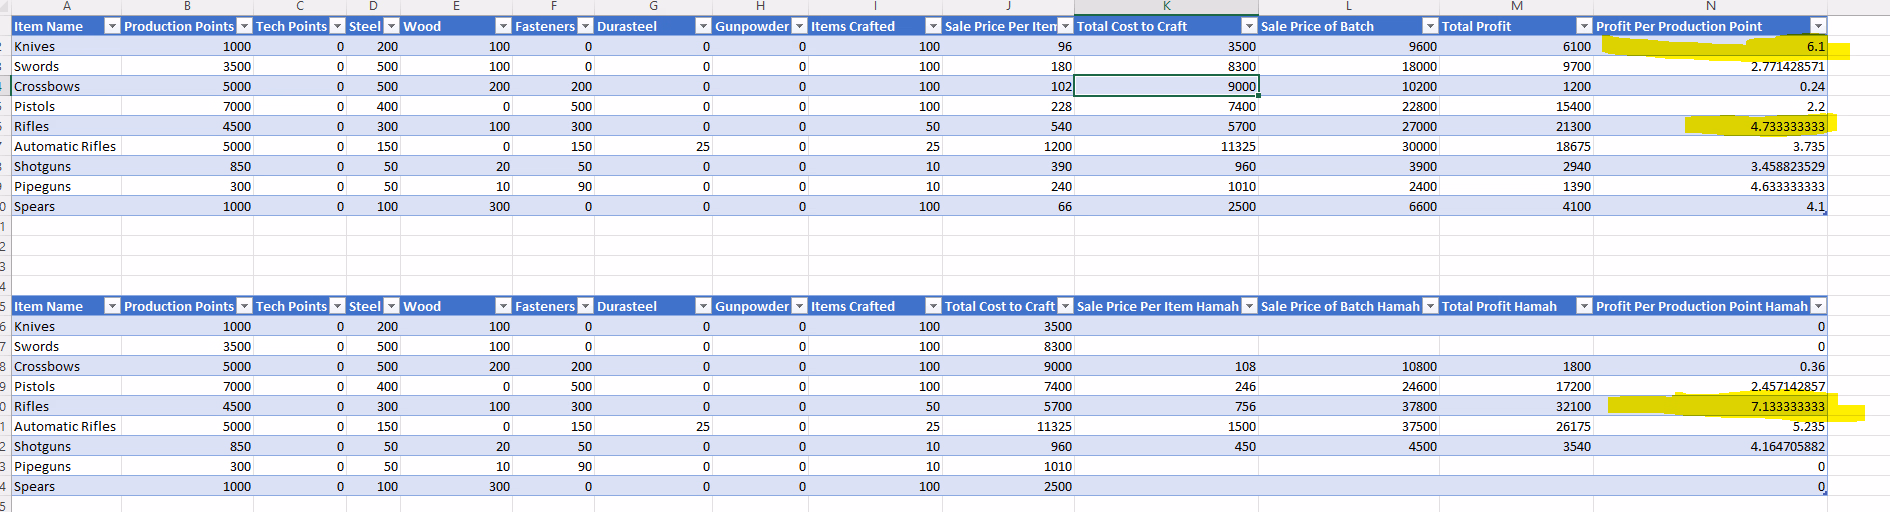Open the Total Profit Hamah filter dropdown

pyautogui.click(x=1584, y=306)
